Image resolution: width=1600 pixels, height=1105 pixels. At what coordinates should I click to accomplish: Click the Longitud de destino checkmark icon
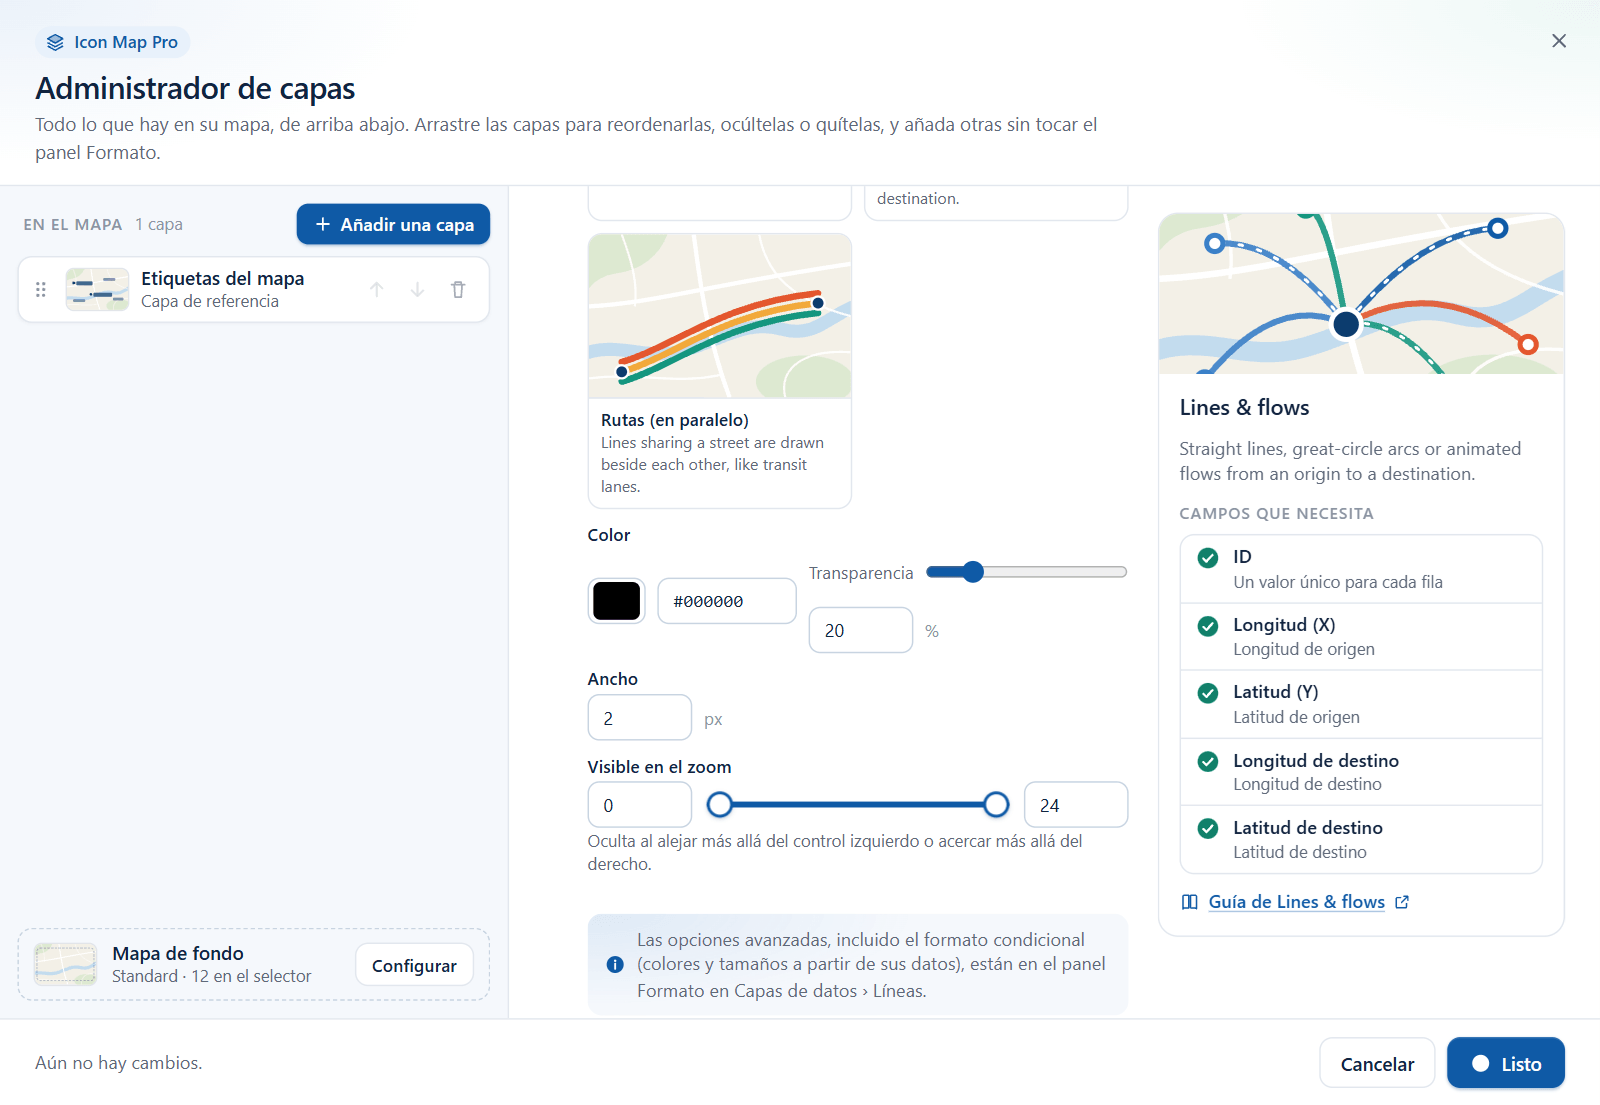[1208, 762]
